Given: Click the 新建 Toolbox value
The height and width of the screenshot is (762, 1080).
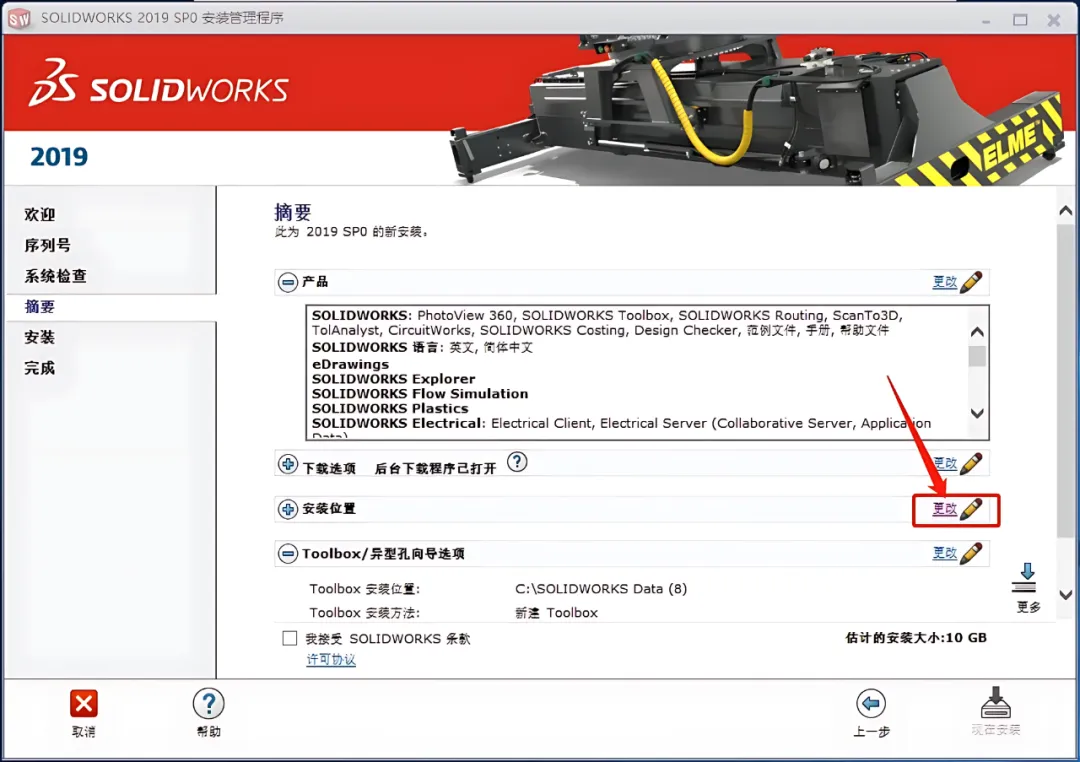Looking at the screenshot, I should tap(557, 612).
